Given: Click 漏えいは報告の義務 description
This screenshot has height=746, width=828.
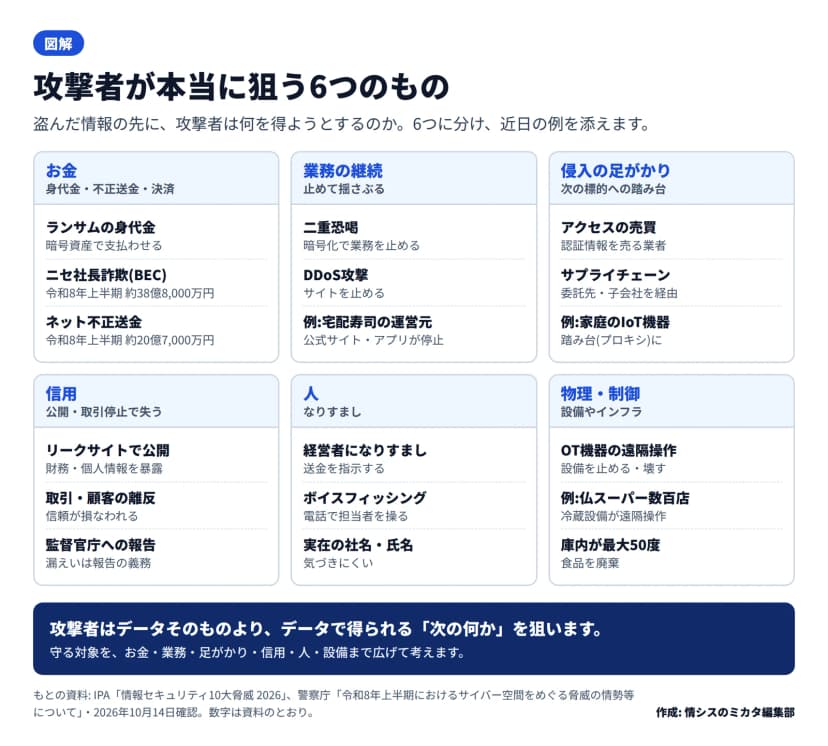Looking at the screenshot, I should [x=98, y=563].
